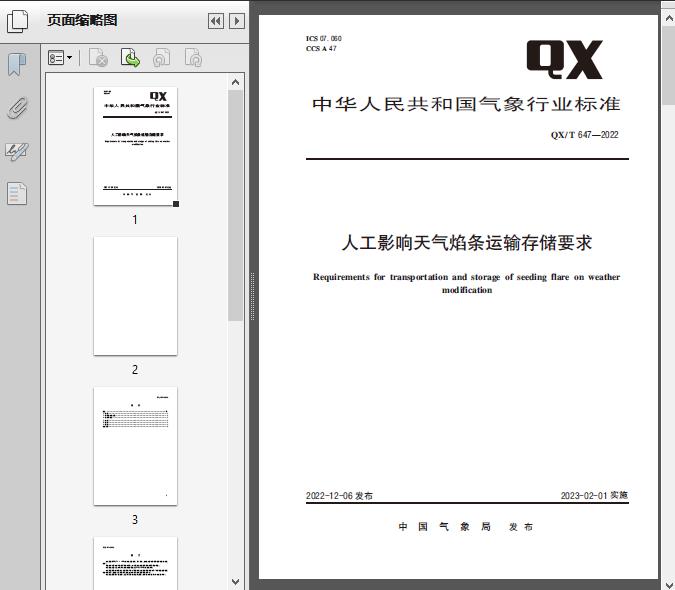The width and height of the screenshot is (675, 590).
Task: Click the heading '中华人民共和国气象行业标准'
Action: 467,104
